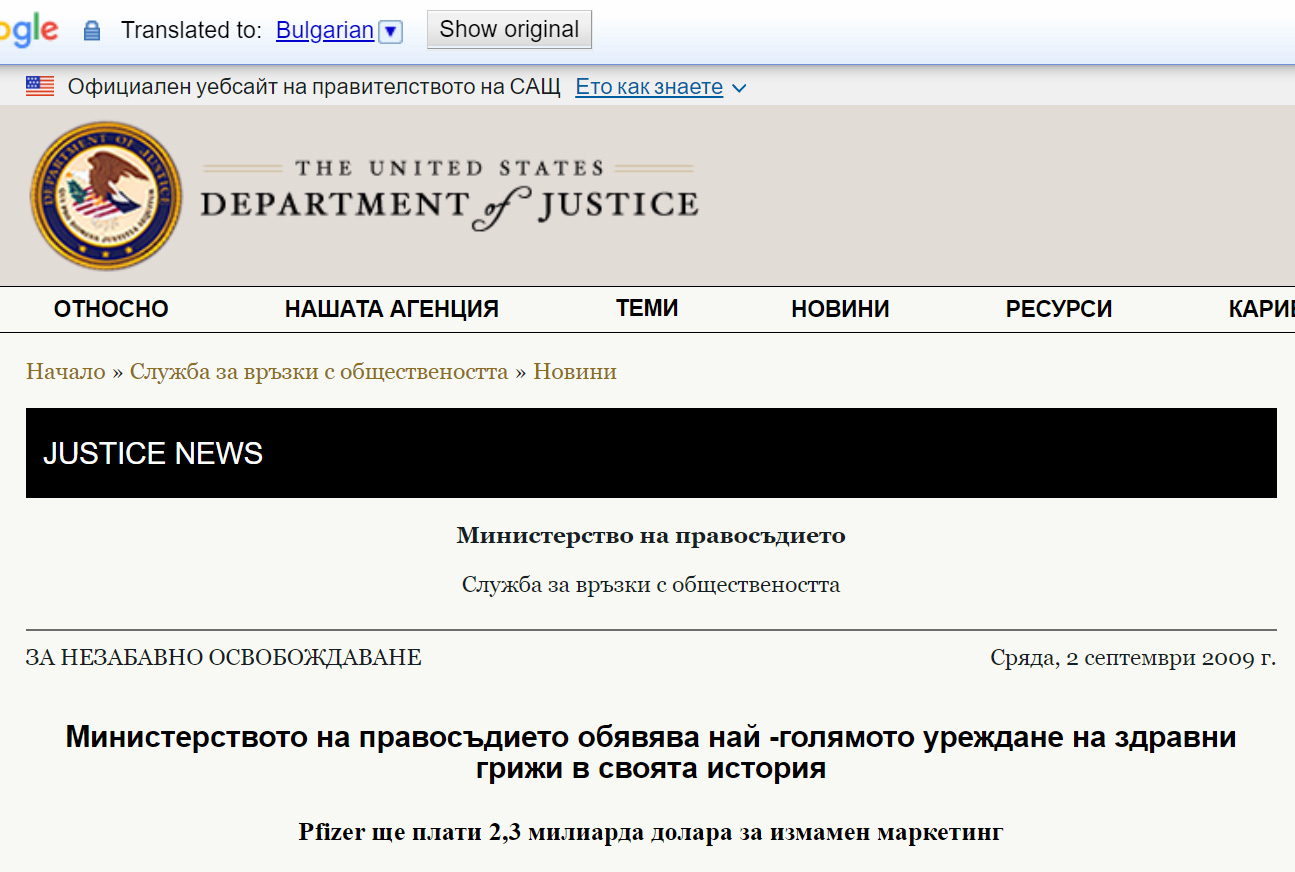Select ТЕМИ in the navigation bar
The width and height of the screenshot is (1295, 872).
[x=647, y=308]
